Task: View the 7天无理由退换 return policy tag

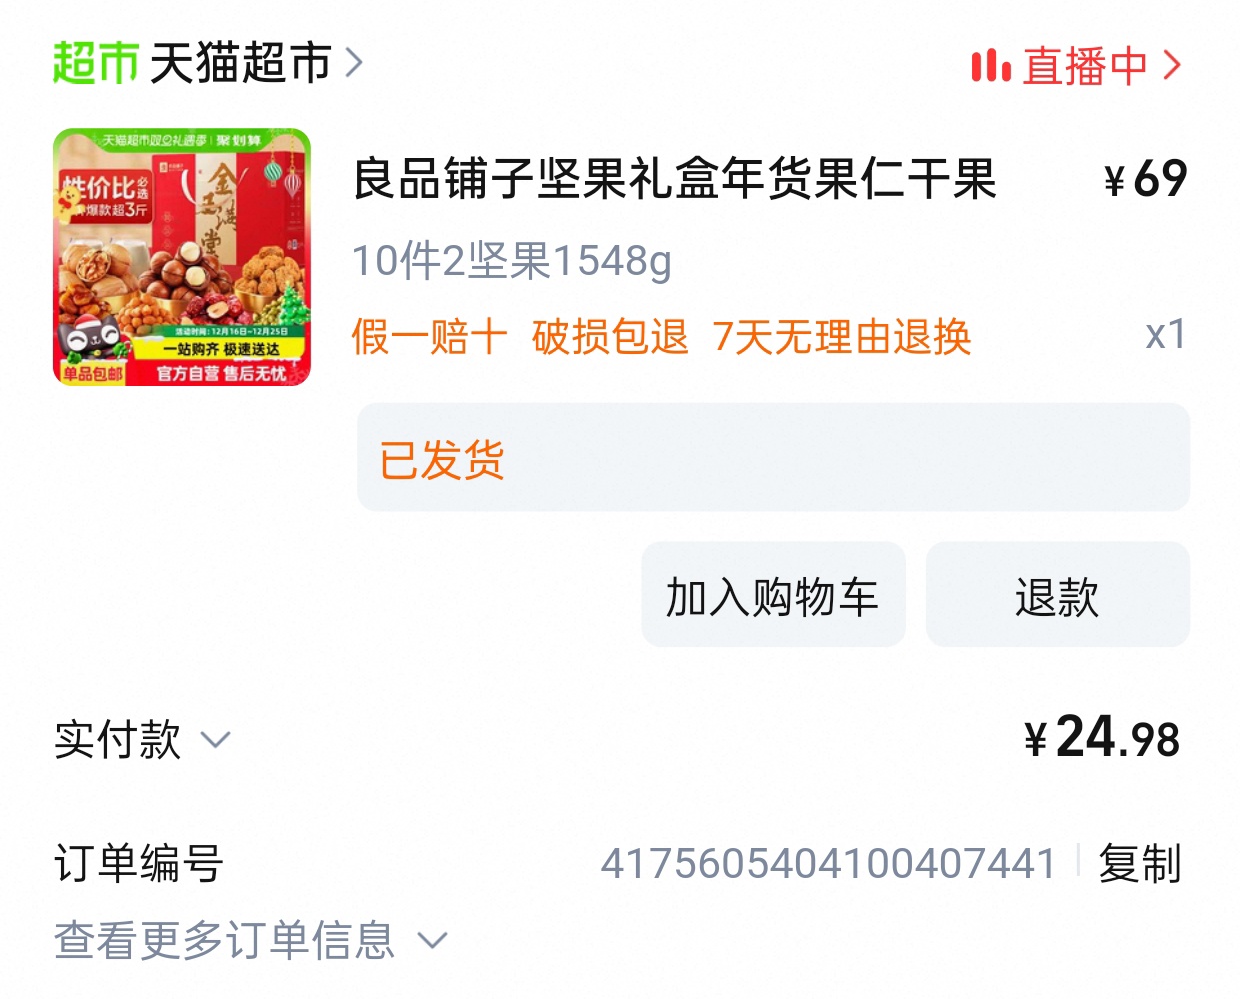Action: (842, 337)
